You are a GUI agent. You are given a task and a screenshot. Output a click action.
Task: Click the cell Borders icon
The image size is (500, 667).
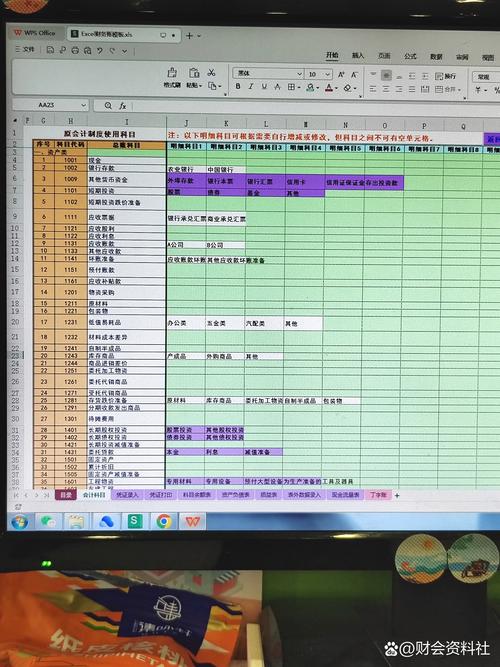tap(291, 87)
